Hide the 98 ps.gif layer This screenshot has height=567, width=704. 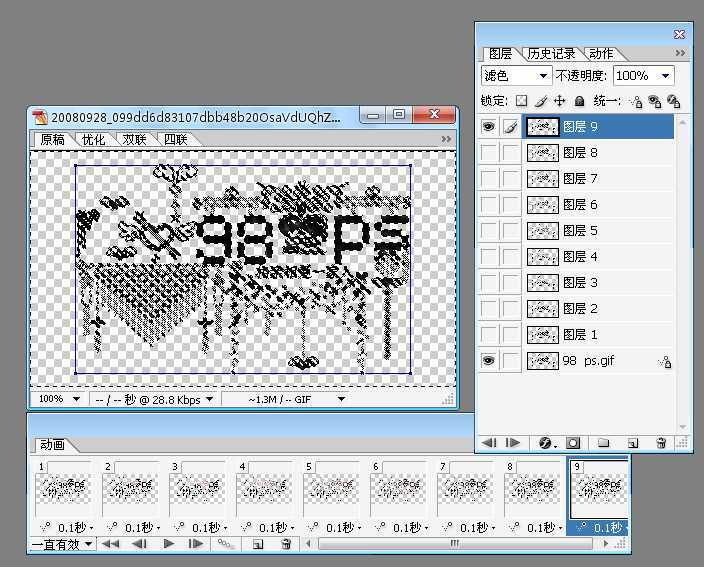point(489,361)
